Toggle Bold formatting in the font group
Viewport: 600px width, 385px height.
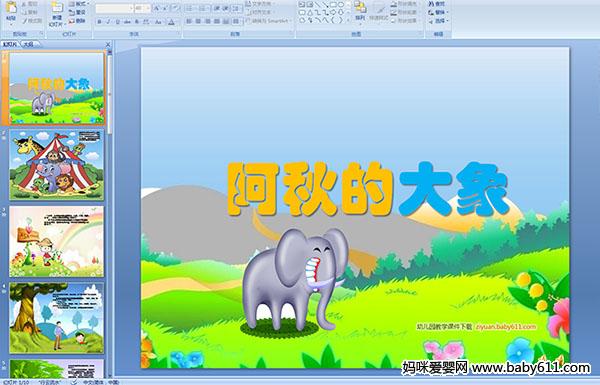point(99,22)
